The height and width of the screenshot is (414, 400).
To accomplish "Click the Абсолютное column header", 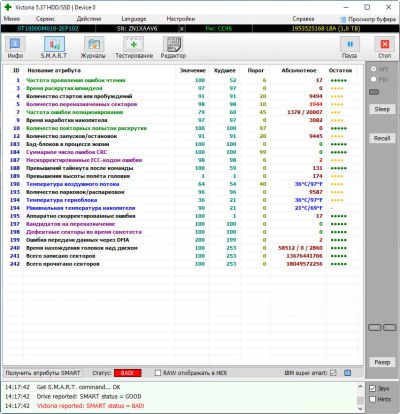I will tap(299, 70).
